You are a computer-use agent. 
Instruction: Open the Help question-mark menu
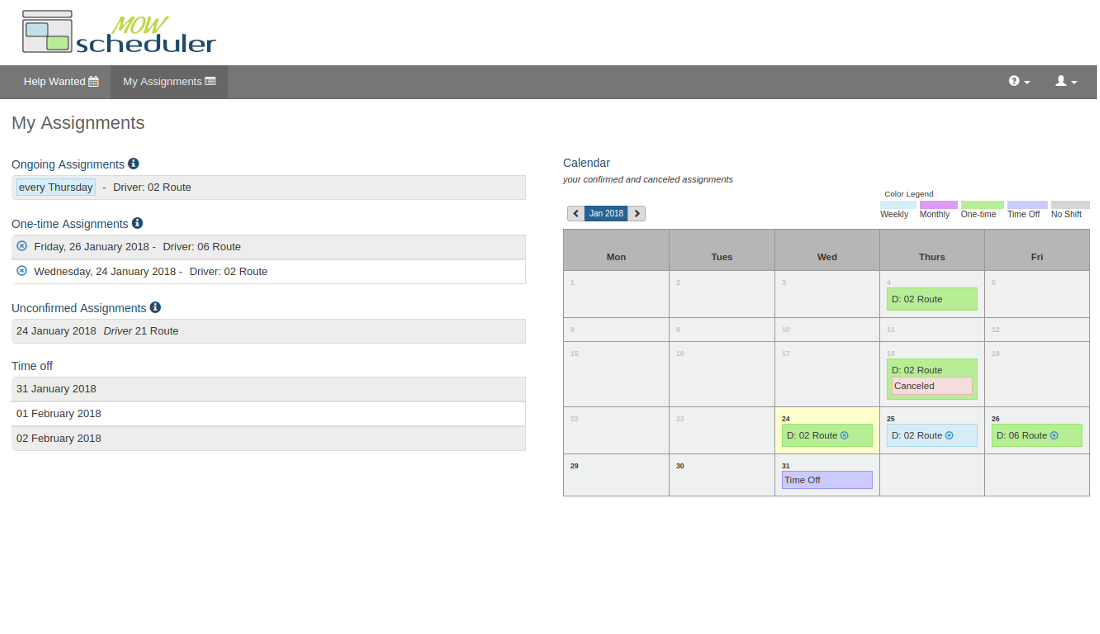1017,81
